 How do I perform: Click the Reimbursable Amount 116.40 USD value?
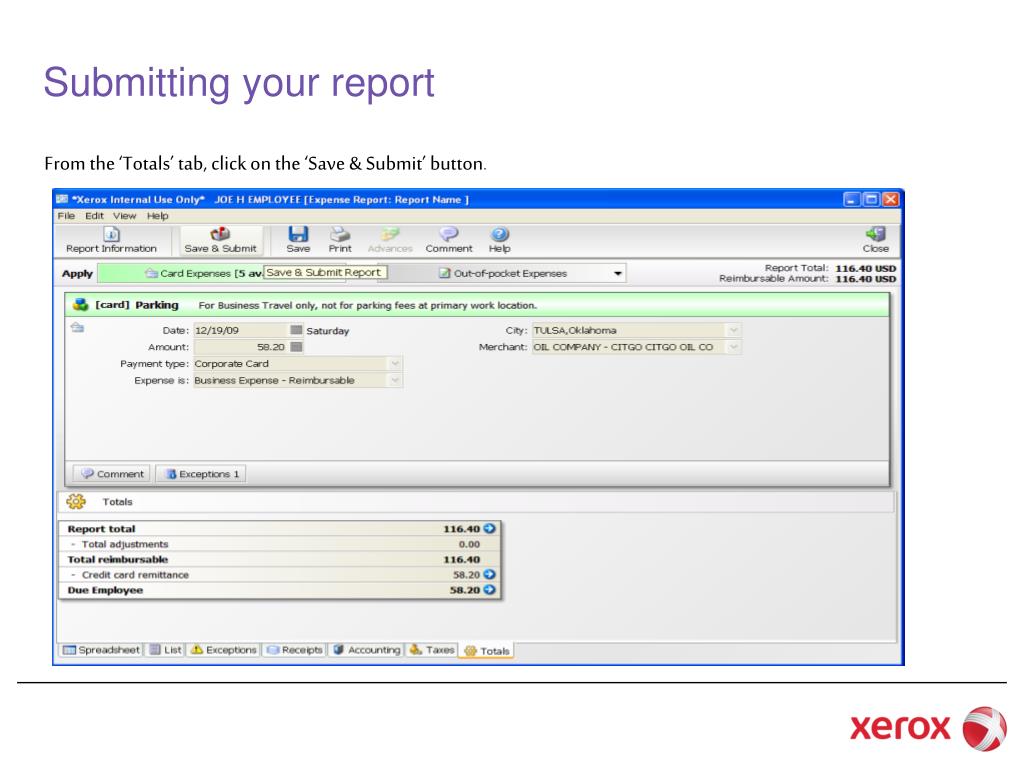pyautogui.click(x=865, y=279)
